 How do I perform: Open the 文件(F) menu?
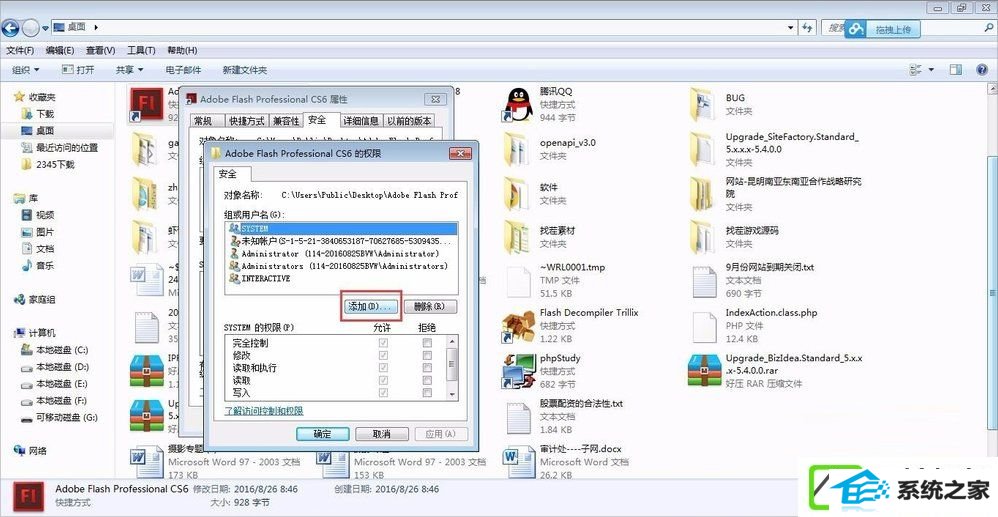pos(20,50)
